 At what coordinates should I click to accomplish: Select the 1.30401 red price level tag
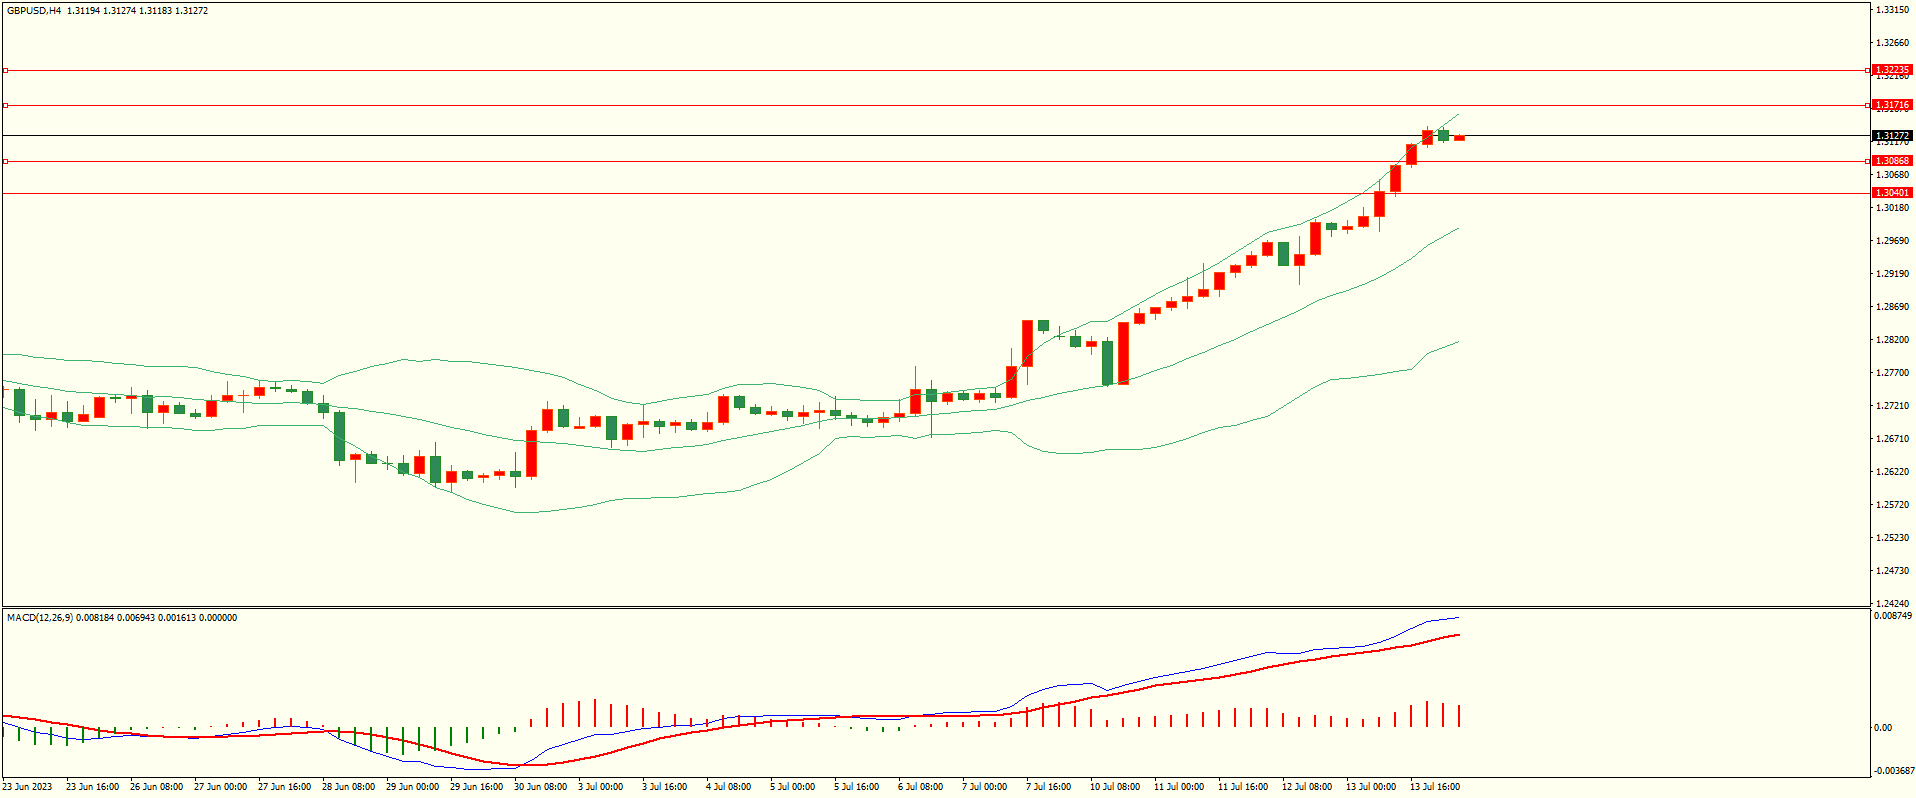point(1892,193)
